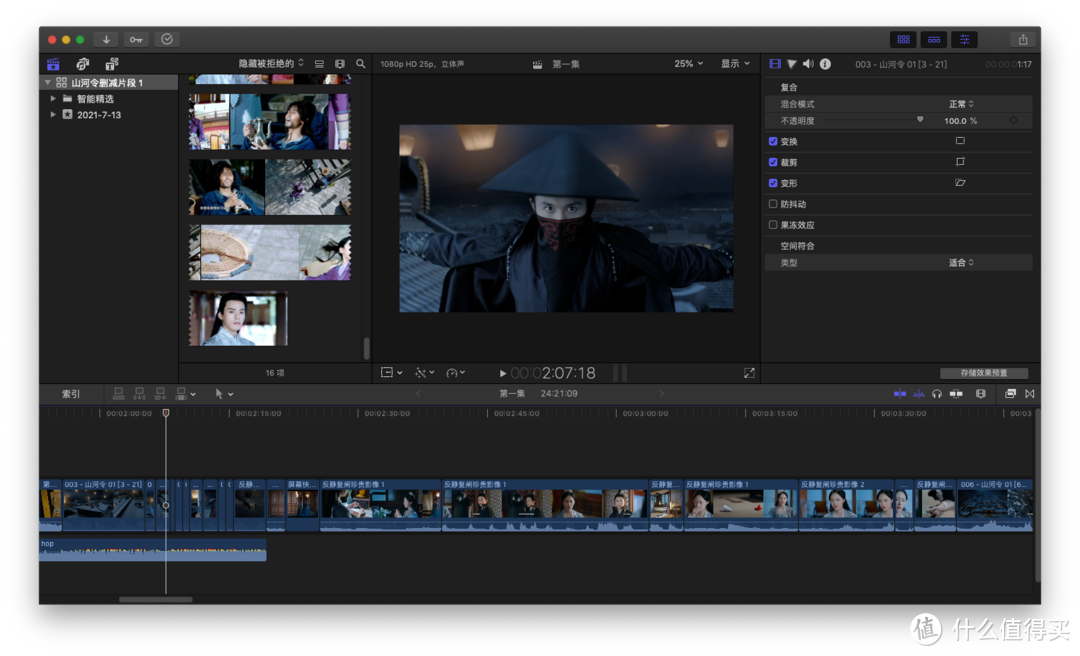This screenshot has width=1080, height=656.
Task: Toggle the timeline layout button
Action: [x=934, y=39]
